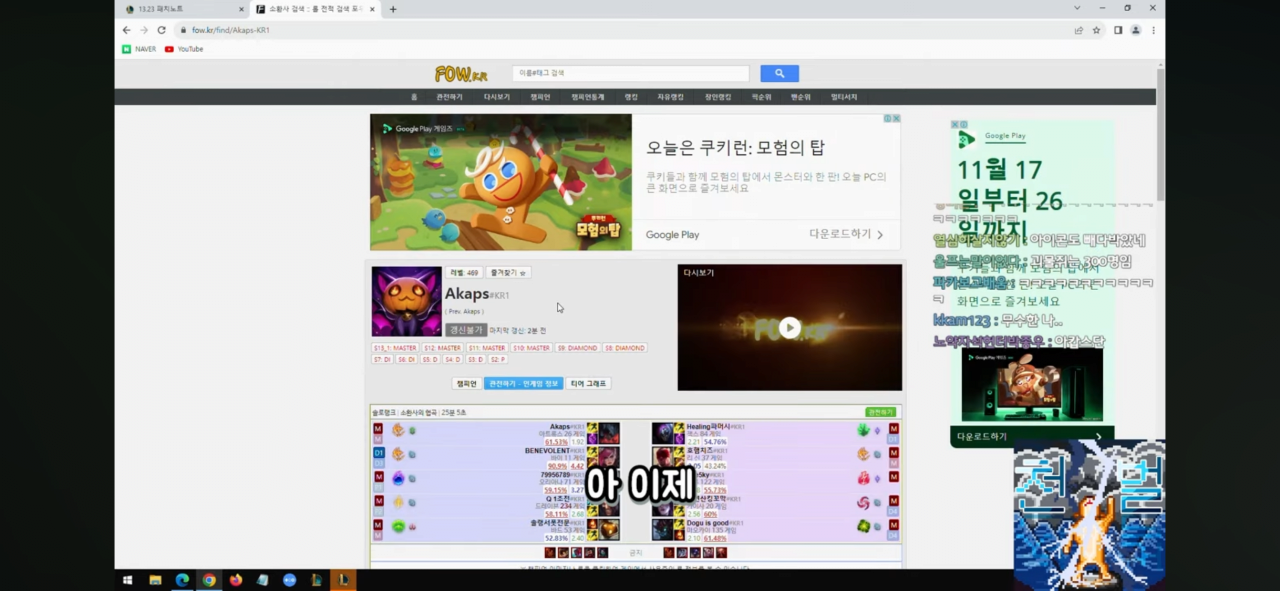1280x591 pixels.
Task: Select the 챔피언 profile tab
Action: 466,383
